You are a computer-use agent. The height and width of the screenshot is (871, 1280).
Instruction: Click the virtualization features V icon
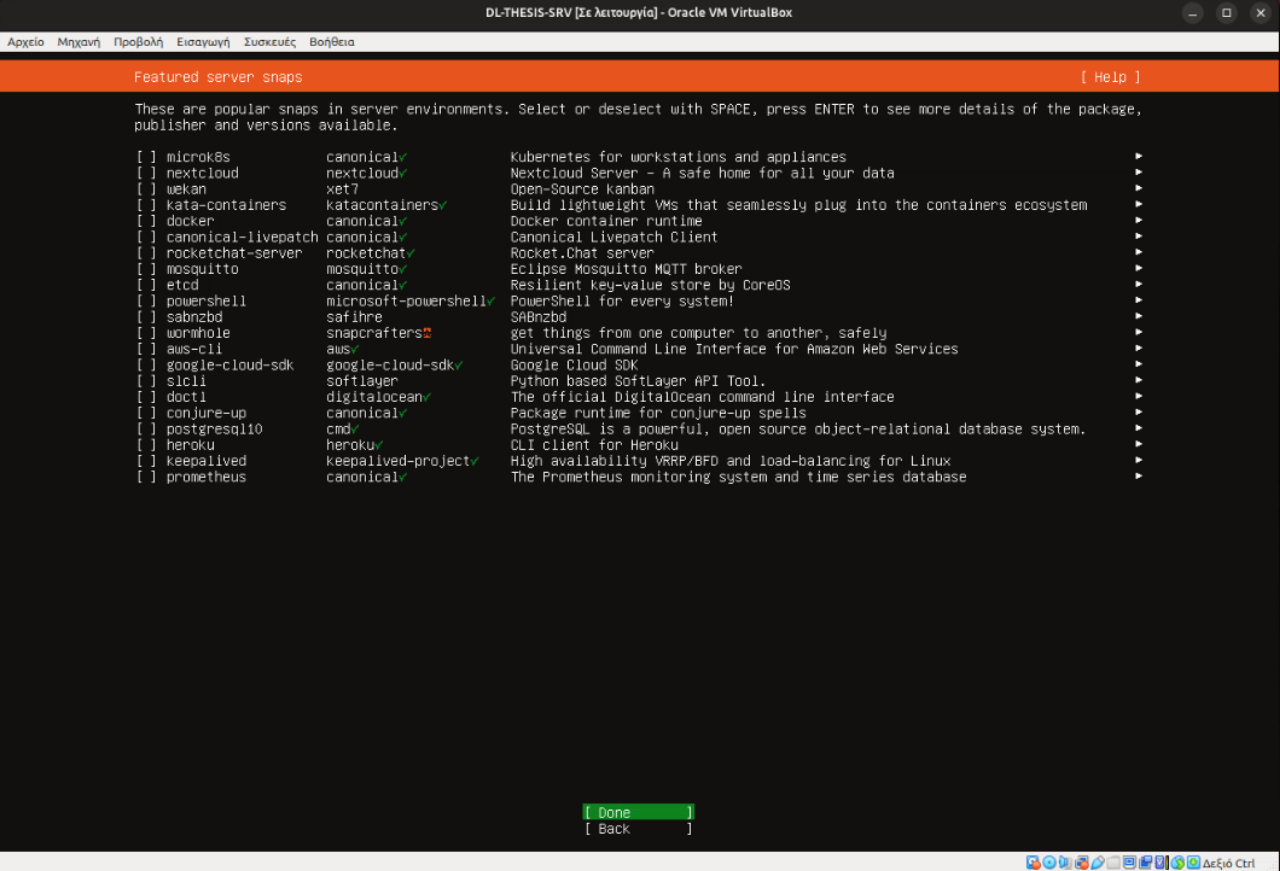(x=1161, y=862)
